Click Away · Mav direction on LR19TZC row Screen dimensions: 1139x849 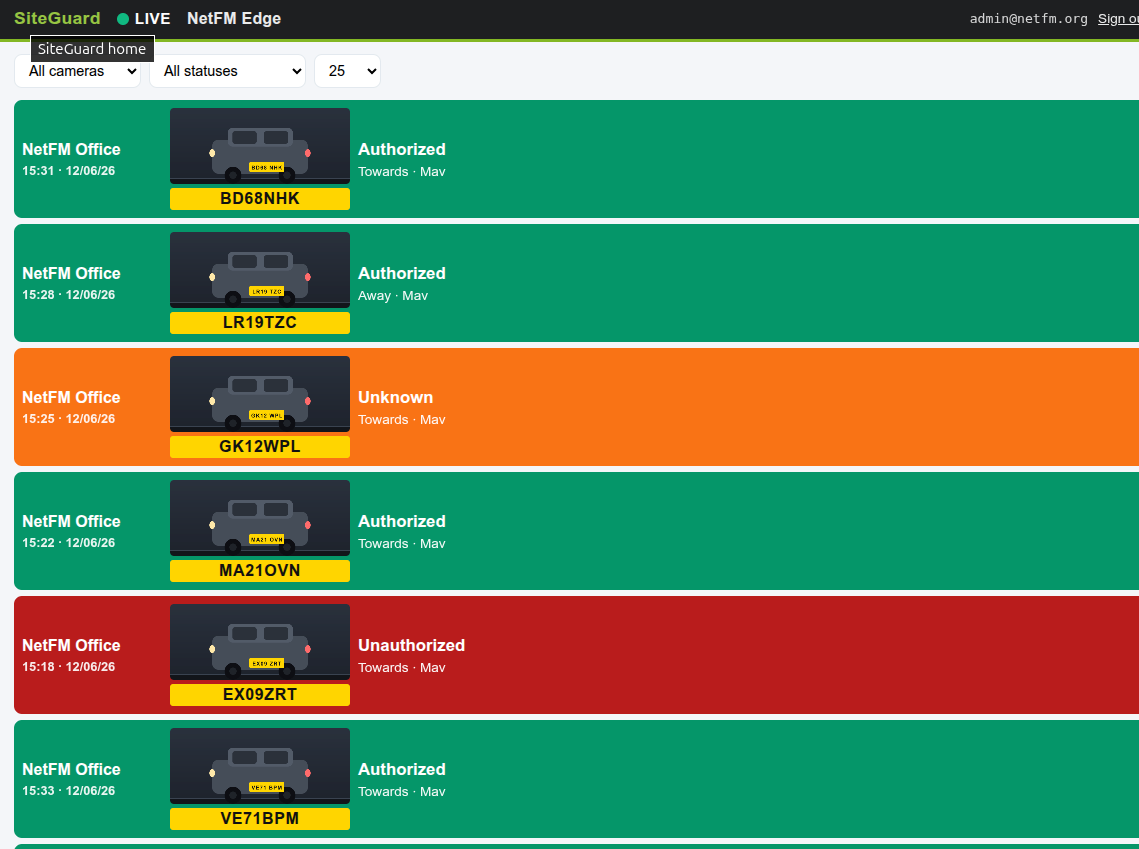coord(393,296)
